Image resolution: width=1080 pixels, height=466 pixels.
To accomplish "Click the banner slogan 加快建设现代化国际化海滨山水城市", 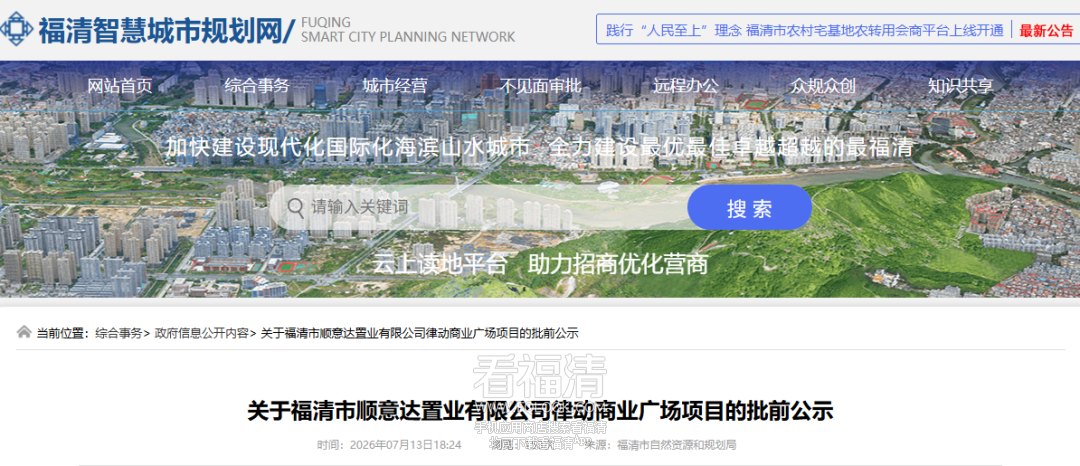I will (x=348, y=147).
